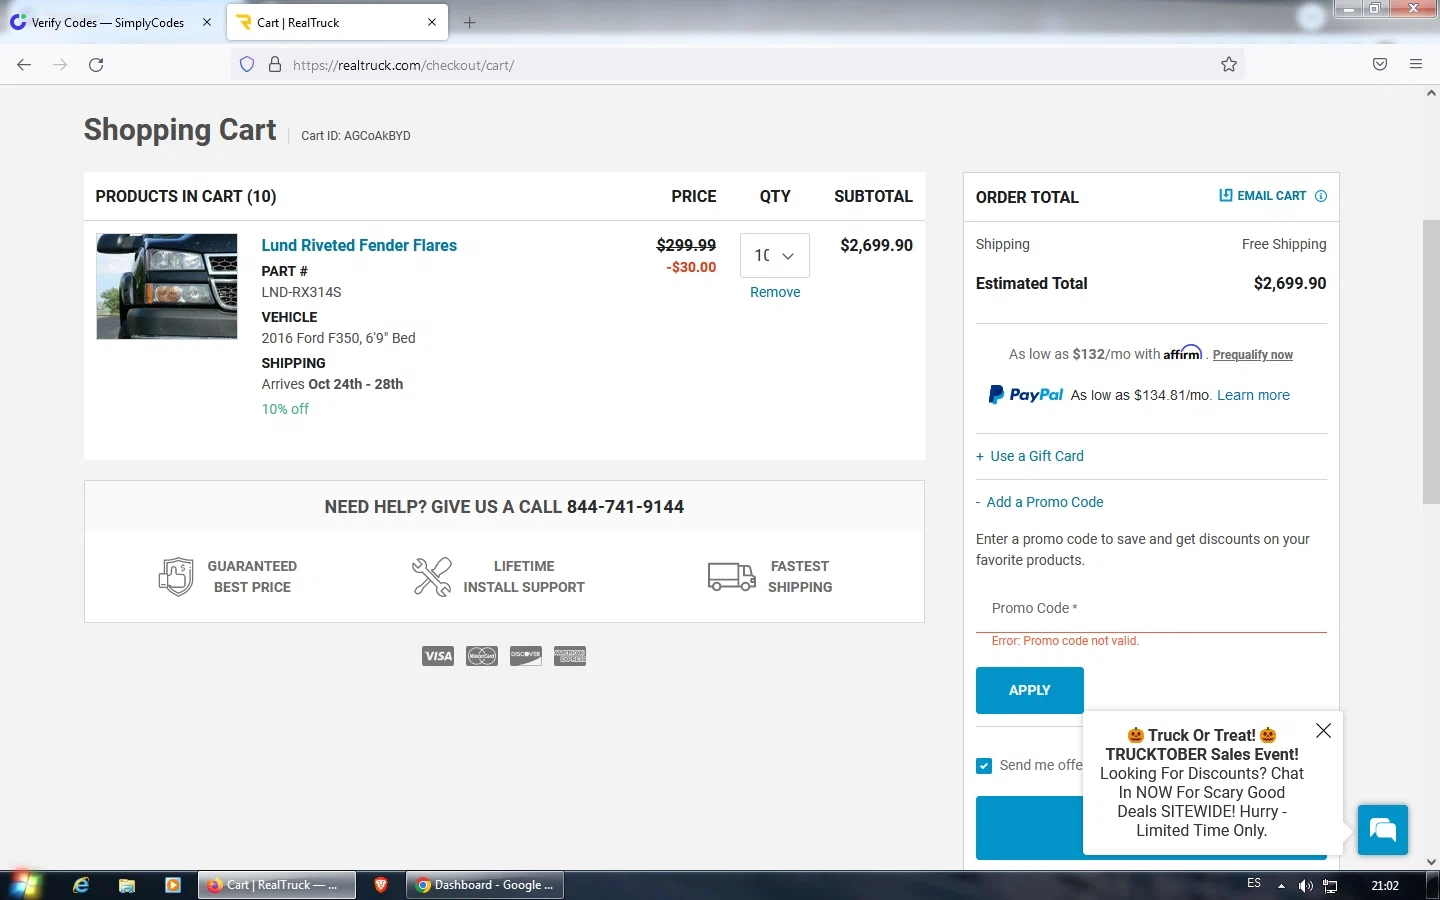Click the scrollbar up arrow
The image size is (1440, 900).
pos(1431,93)
